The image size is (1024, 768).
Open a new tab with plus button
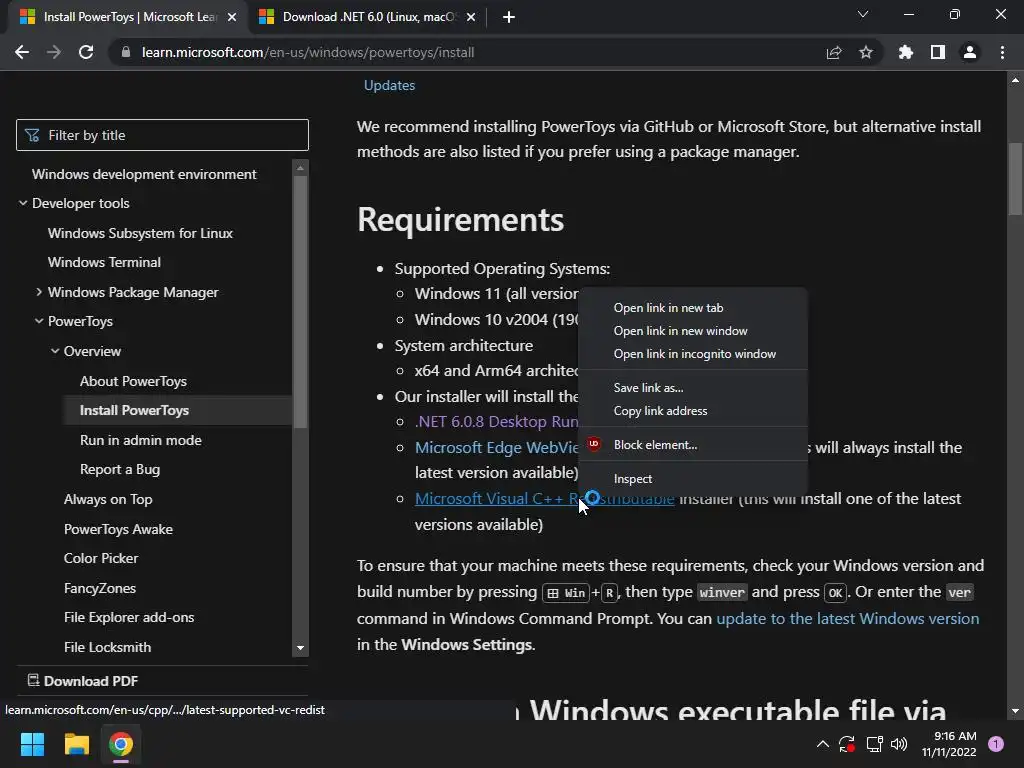click(x=509, y=17)
